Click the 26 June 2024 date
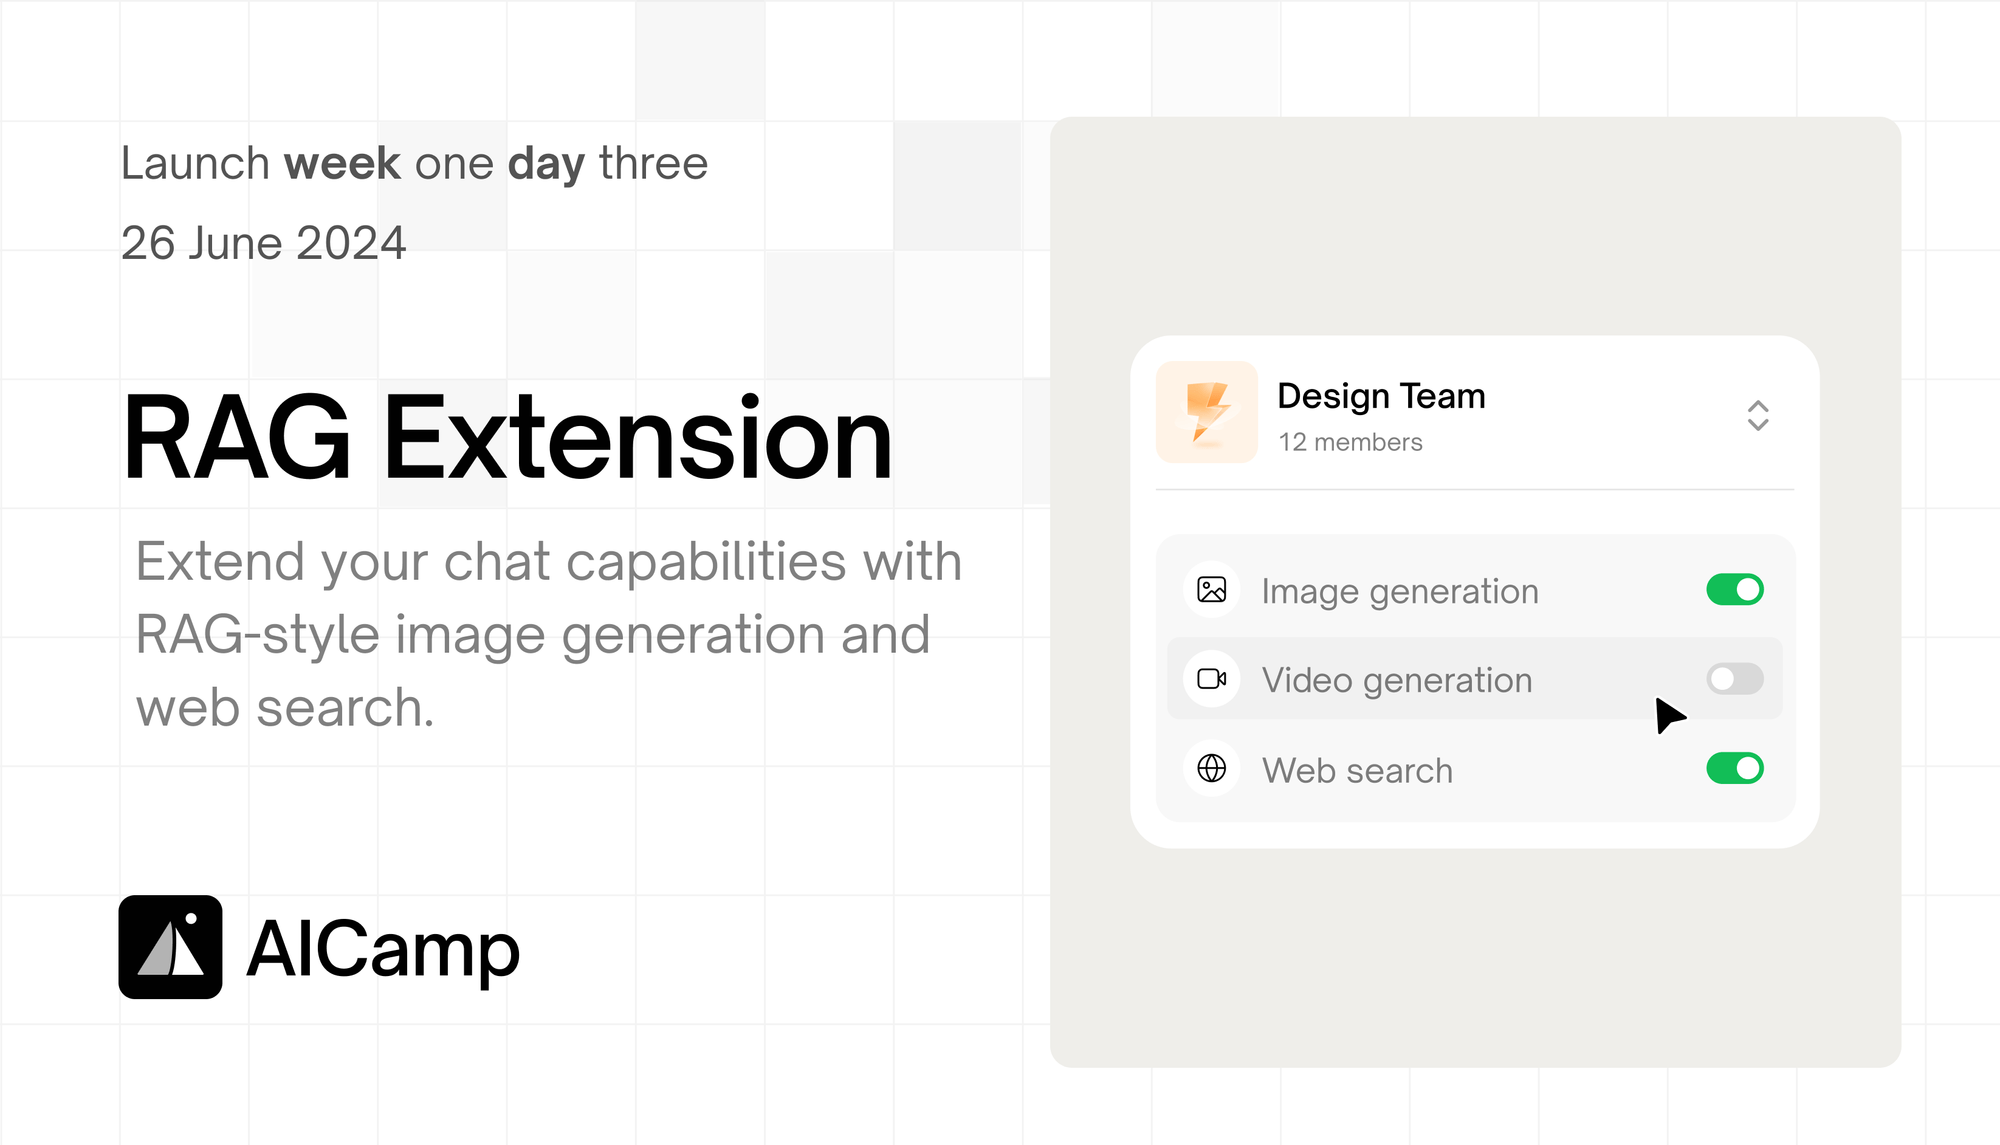This screenshot has width=2000, height=1145. coord(264,243)
